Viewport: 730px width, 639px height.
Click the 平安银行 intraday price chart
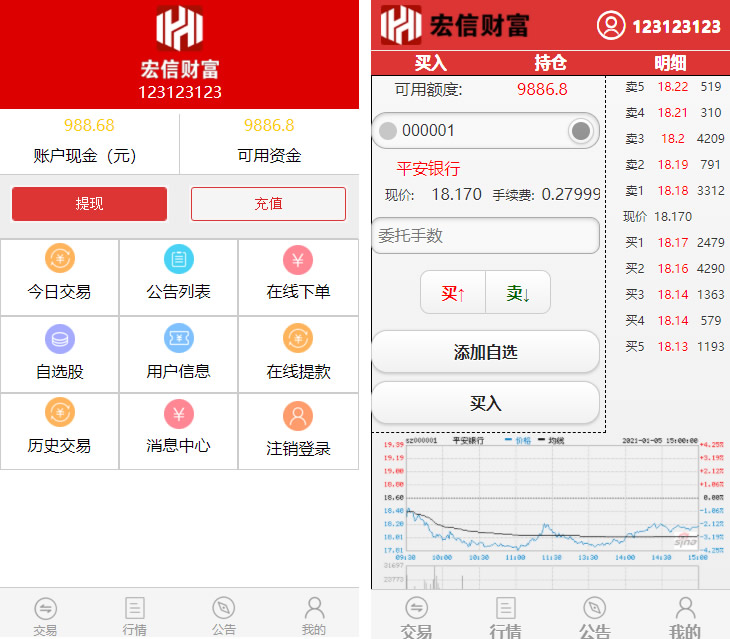540,495
